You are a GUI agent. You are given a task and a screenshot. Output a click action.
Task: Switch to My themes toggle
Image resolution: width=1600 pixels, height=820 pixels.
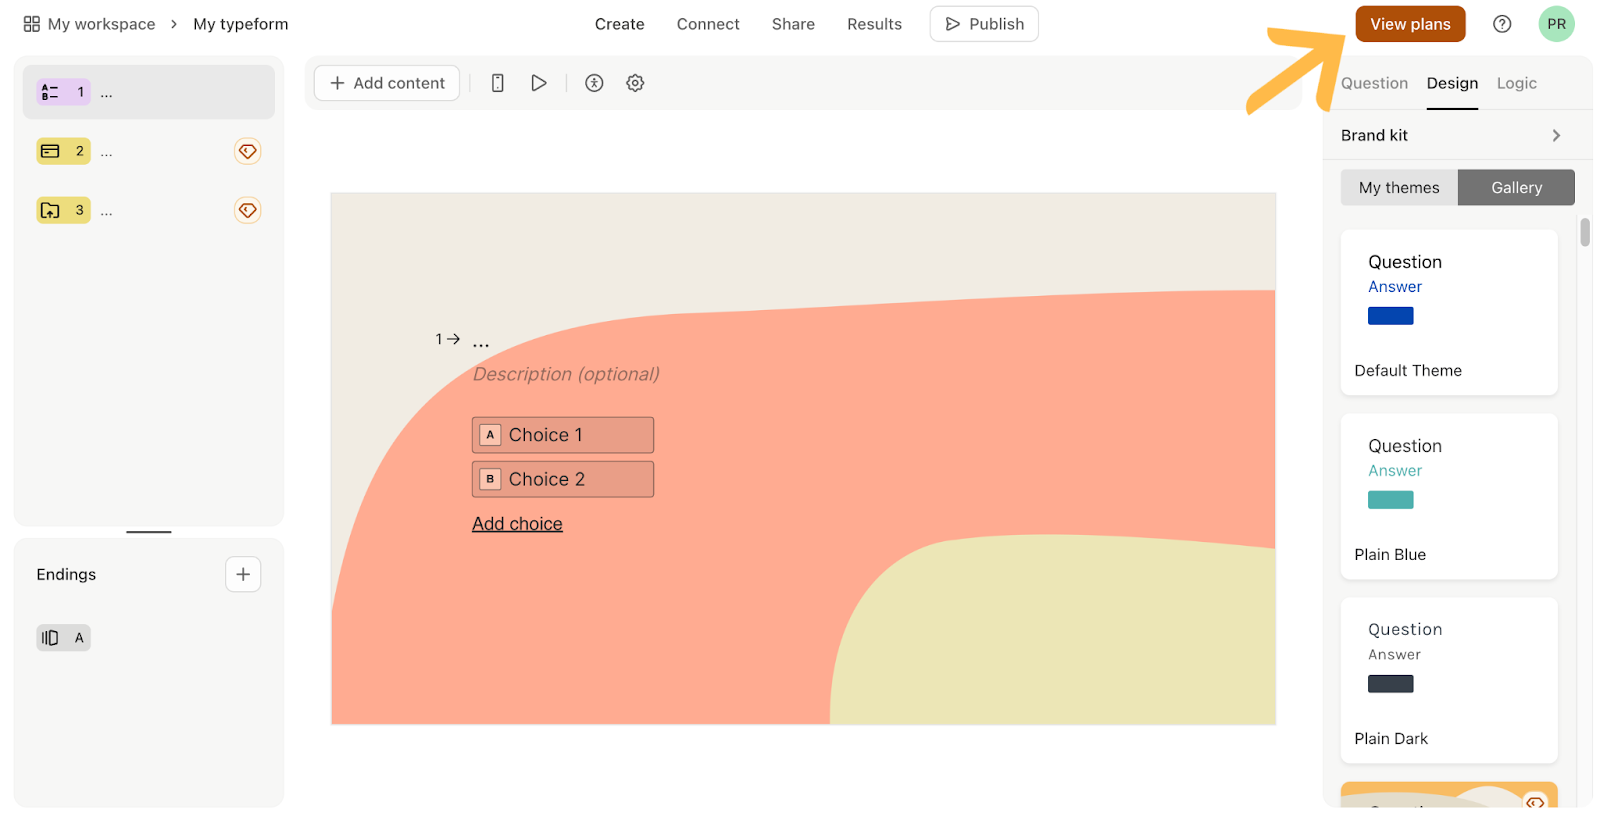click(x=1398, y=188)
